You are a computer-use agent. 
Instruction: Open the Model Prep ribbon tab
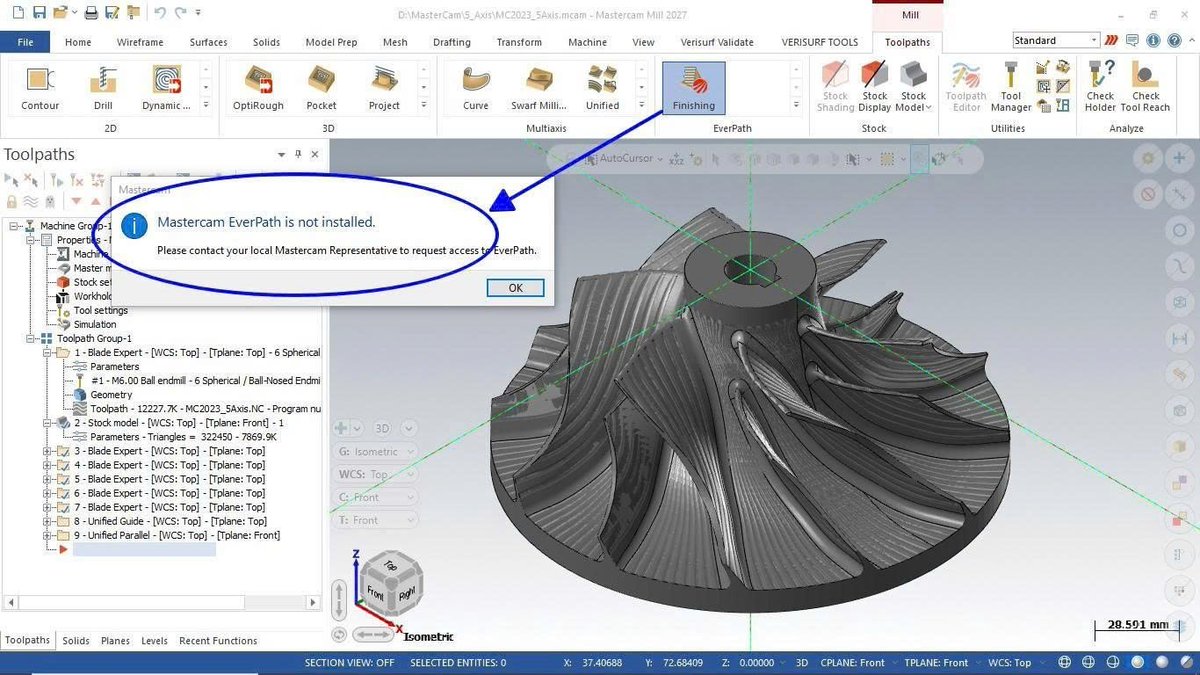click(332, 42)
